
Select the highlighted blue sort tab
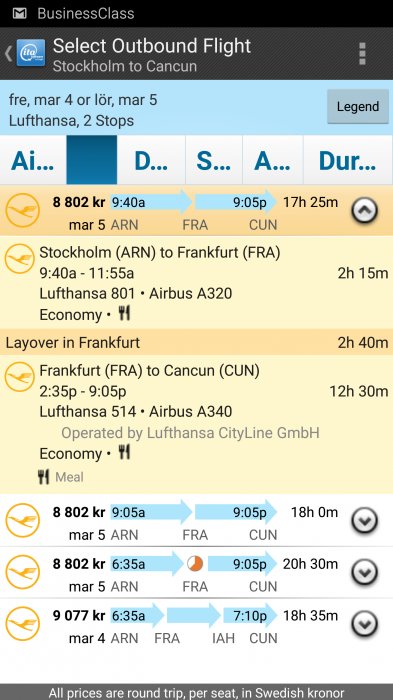[92, 160]
